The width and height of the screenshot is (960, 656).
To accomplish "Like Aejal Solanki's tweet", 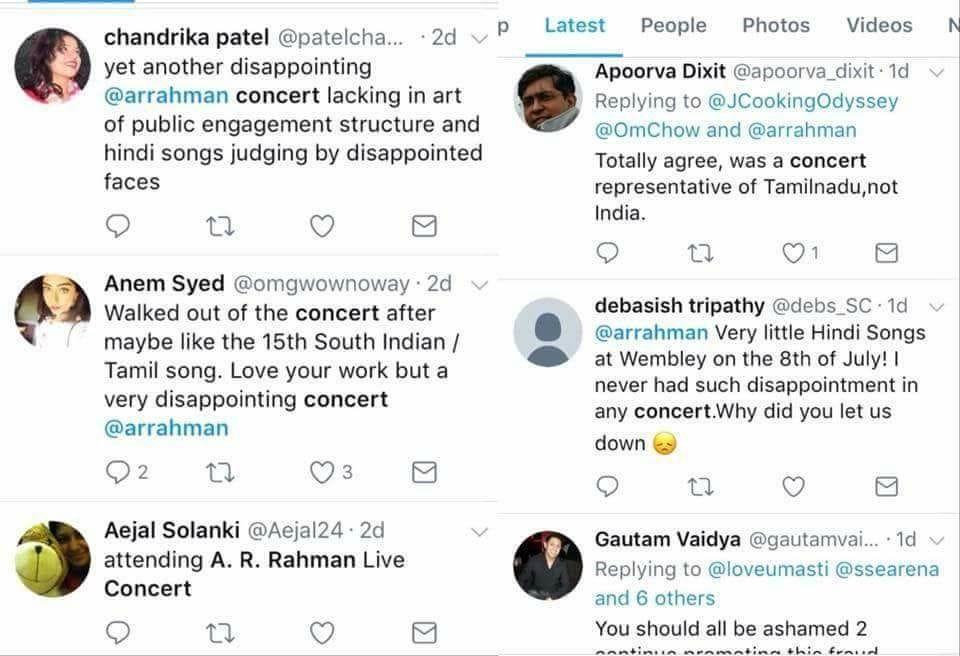I will [x=322, y=632].
